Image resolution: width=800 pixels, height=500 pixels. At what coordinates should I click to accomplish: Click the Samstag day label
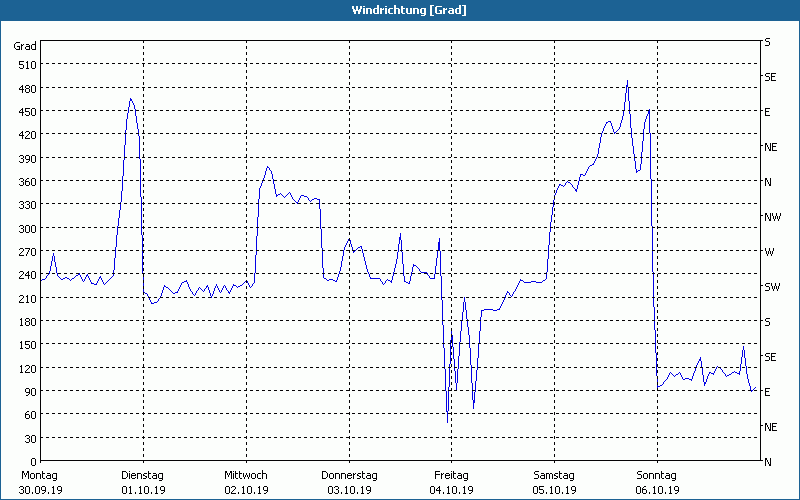point(554,476)
